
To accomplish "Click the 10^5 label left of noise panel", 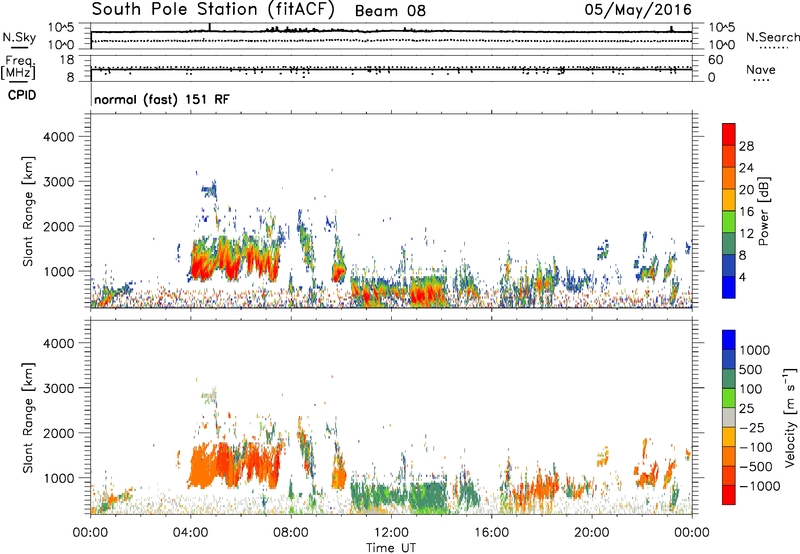I will [61, 28].
